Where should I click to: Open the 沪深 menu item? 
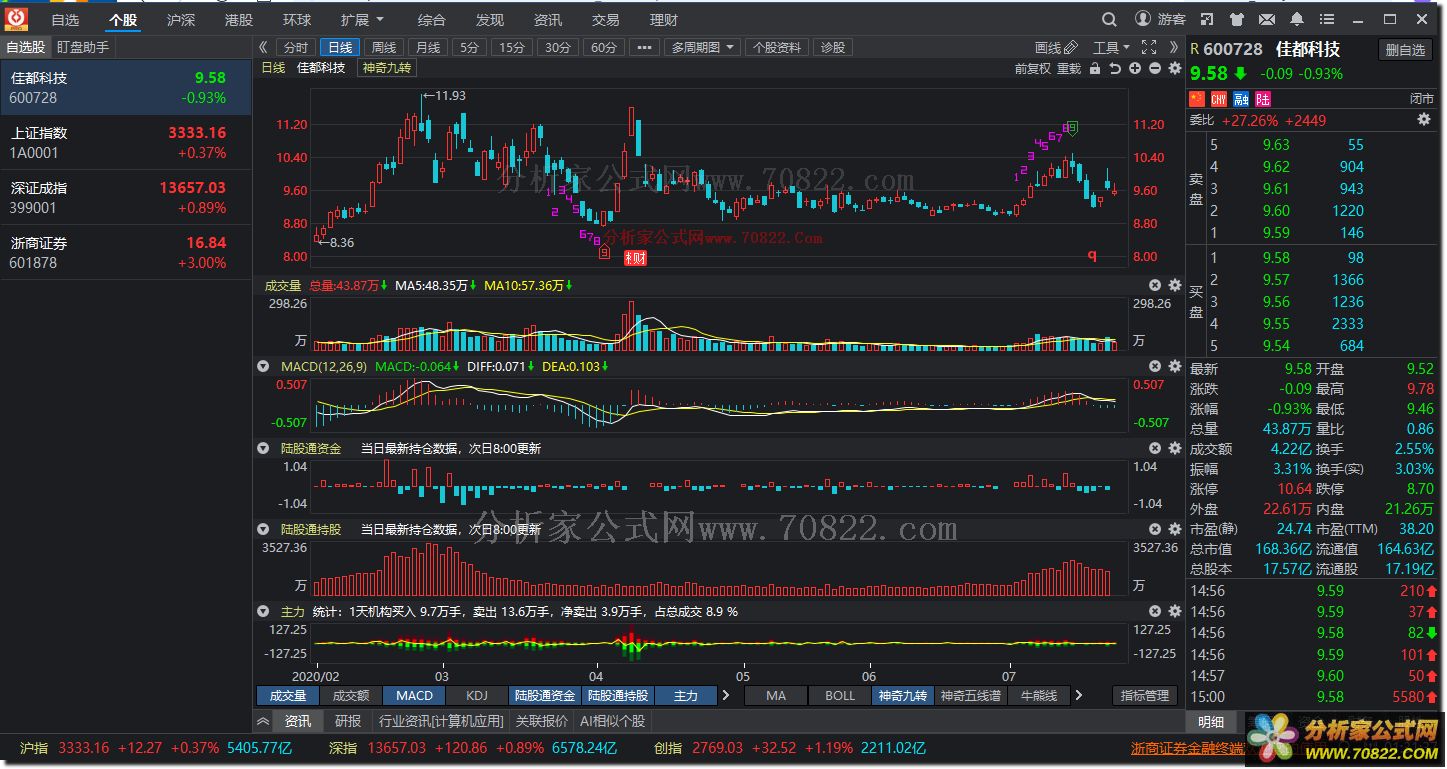tap(181, 20)
